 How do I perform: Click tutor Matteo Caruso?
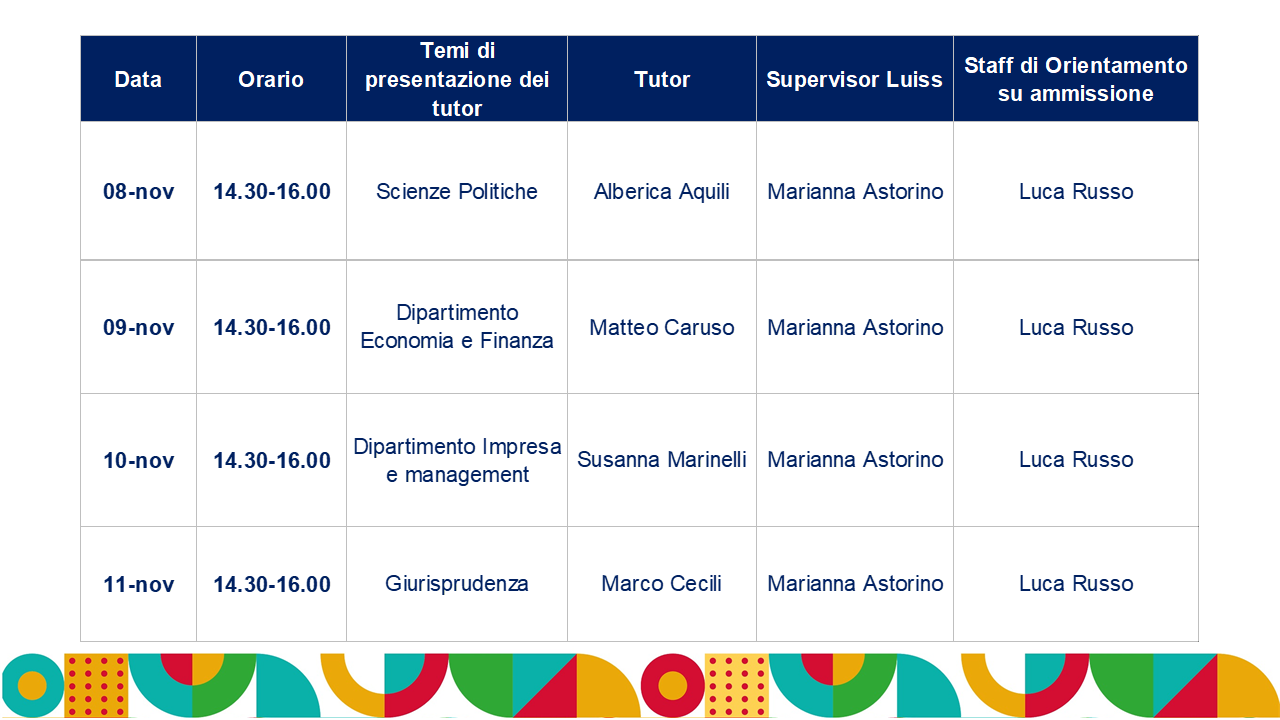[662, 327]
